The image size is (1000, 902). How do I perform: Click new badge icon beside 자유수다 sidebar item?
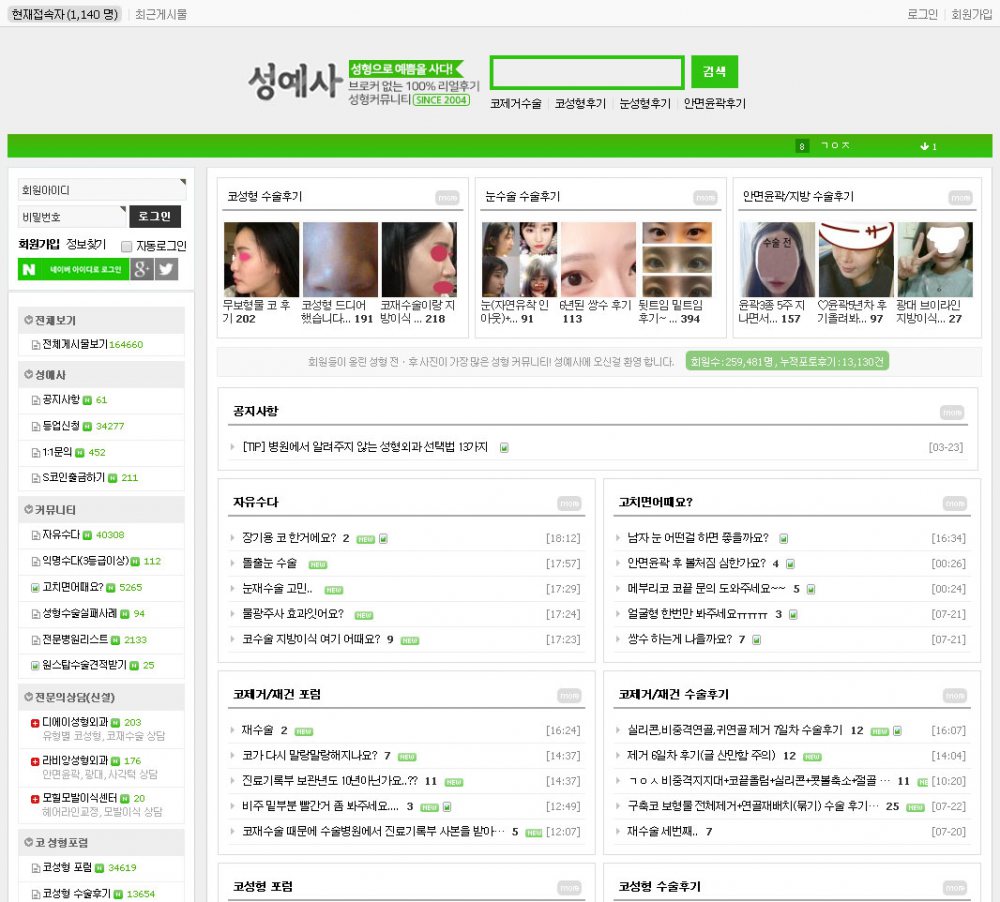87,535
